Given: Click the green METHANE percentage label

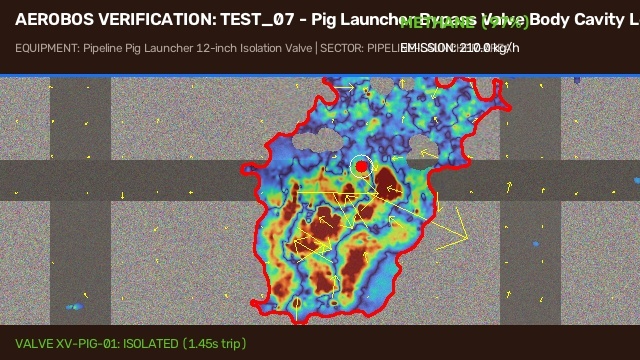Looking at the screenshot, I should pyautogui.click(x=464, y=22).
